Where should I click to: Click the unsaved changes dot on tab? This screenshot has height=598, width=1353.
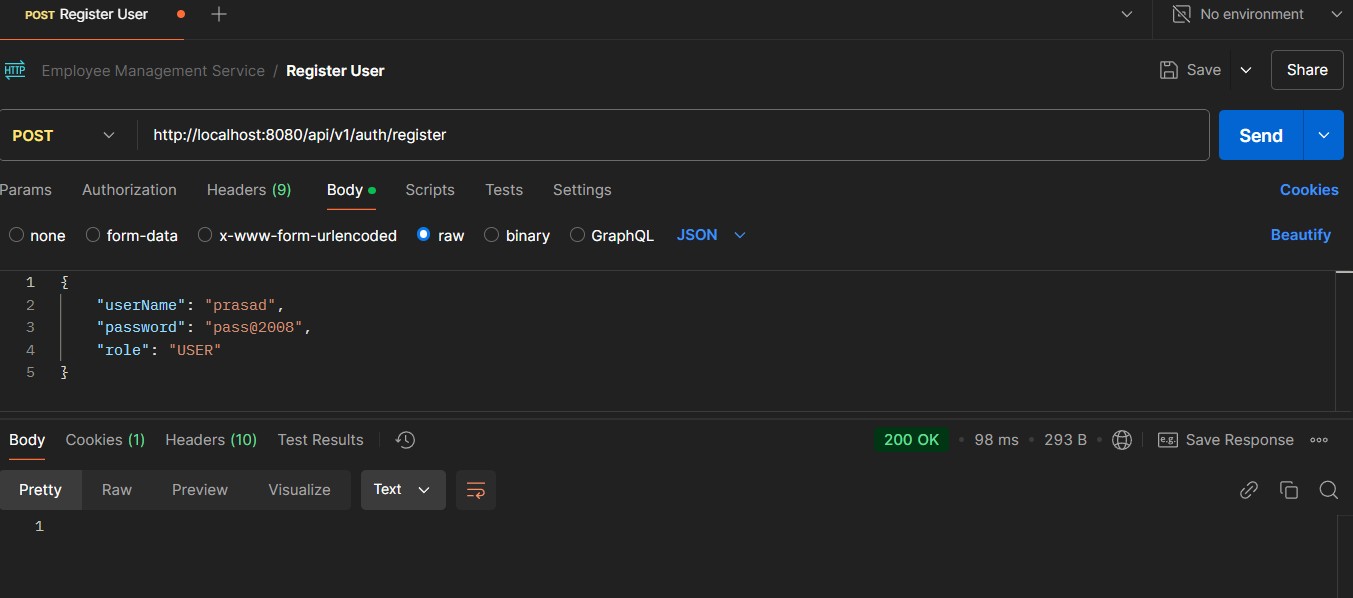180,14
